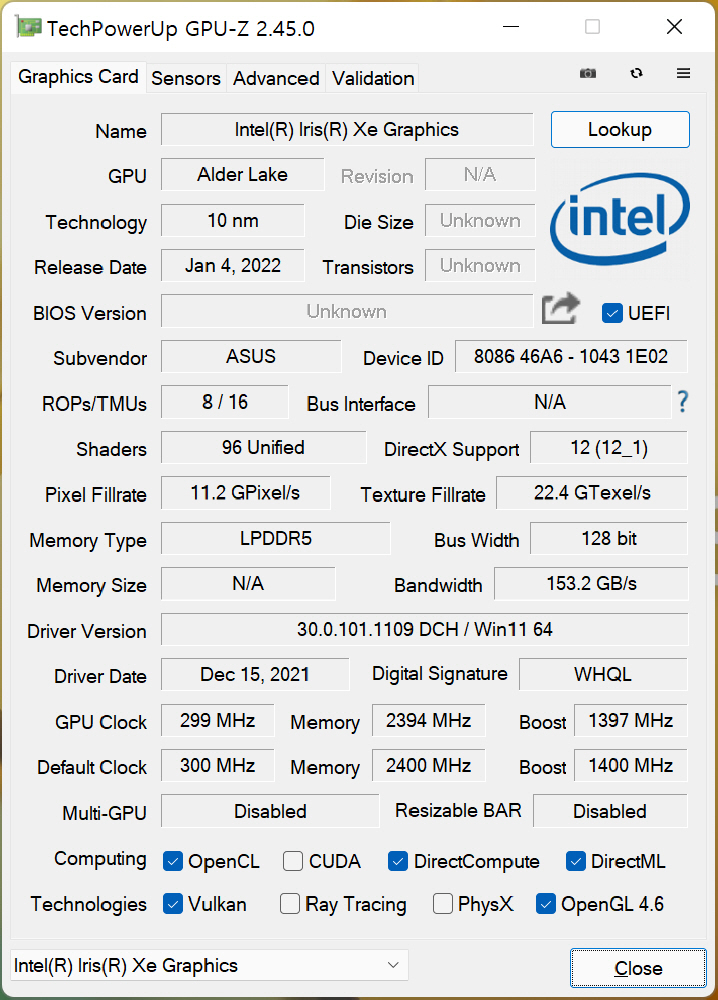Click the Name field Intel(R) Iris(R) Xe Graphics
Image resolution: width=718 pixels, height=1000 pixels.
pos(347,129)
